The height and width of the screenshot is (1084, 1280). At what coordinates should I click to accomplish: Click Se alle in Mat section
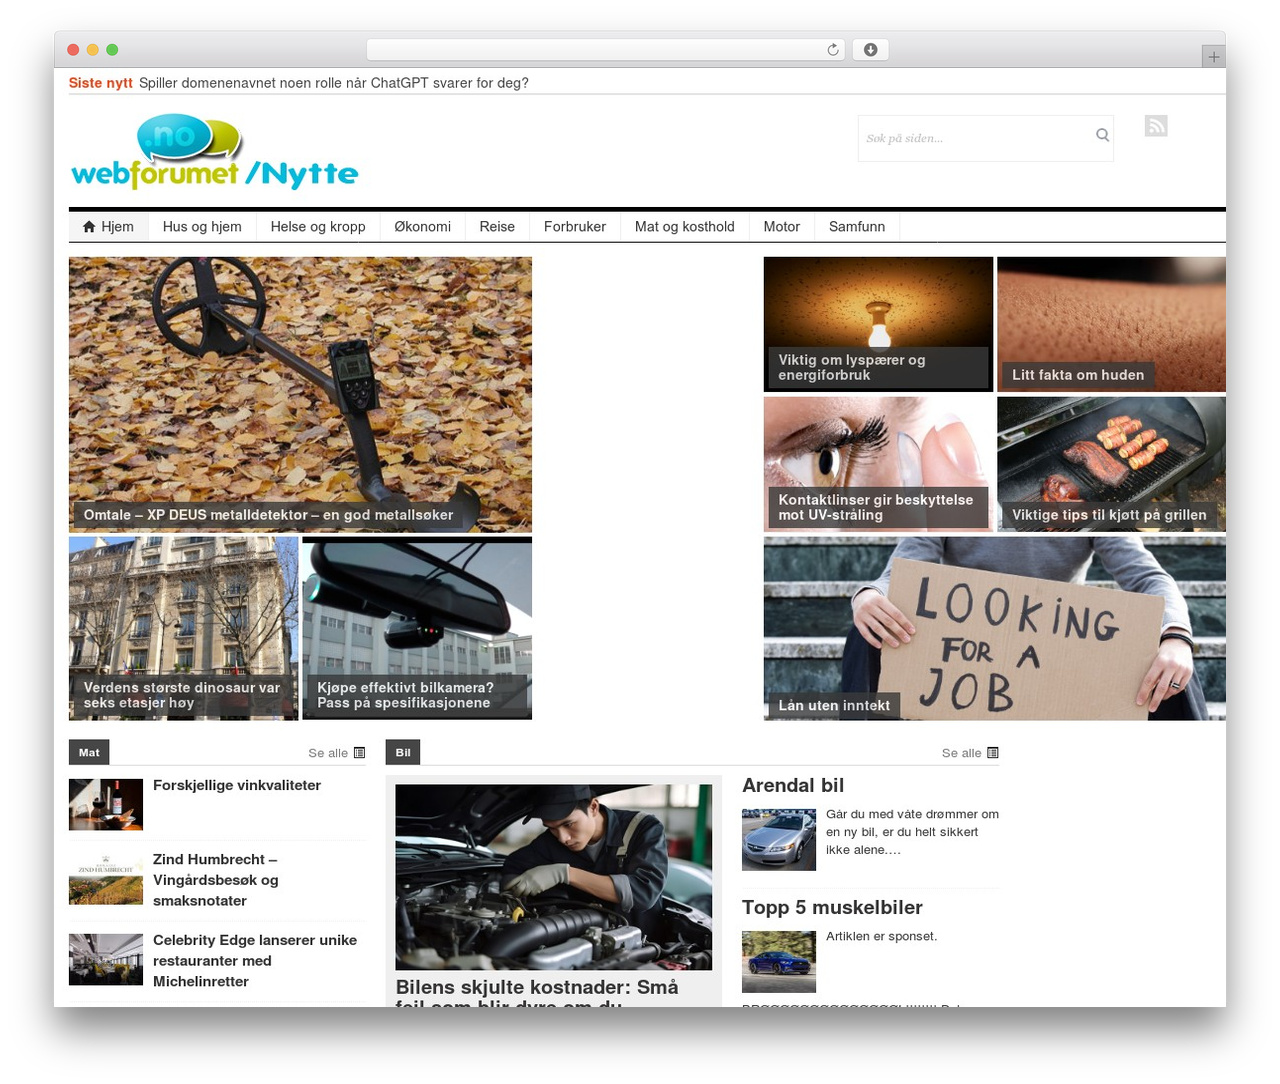coord(328,753)
